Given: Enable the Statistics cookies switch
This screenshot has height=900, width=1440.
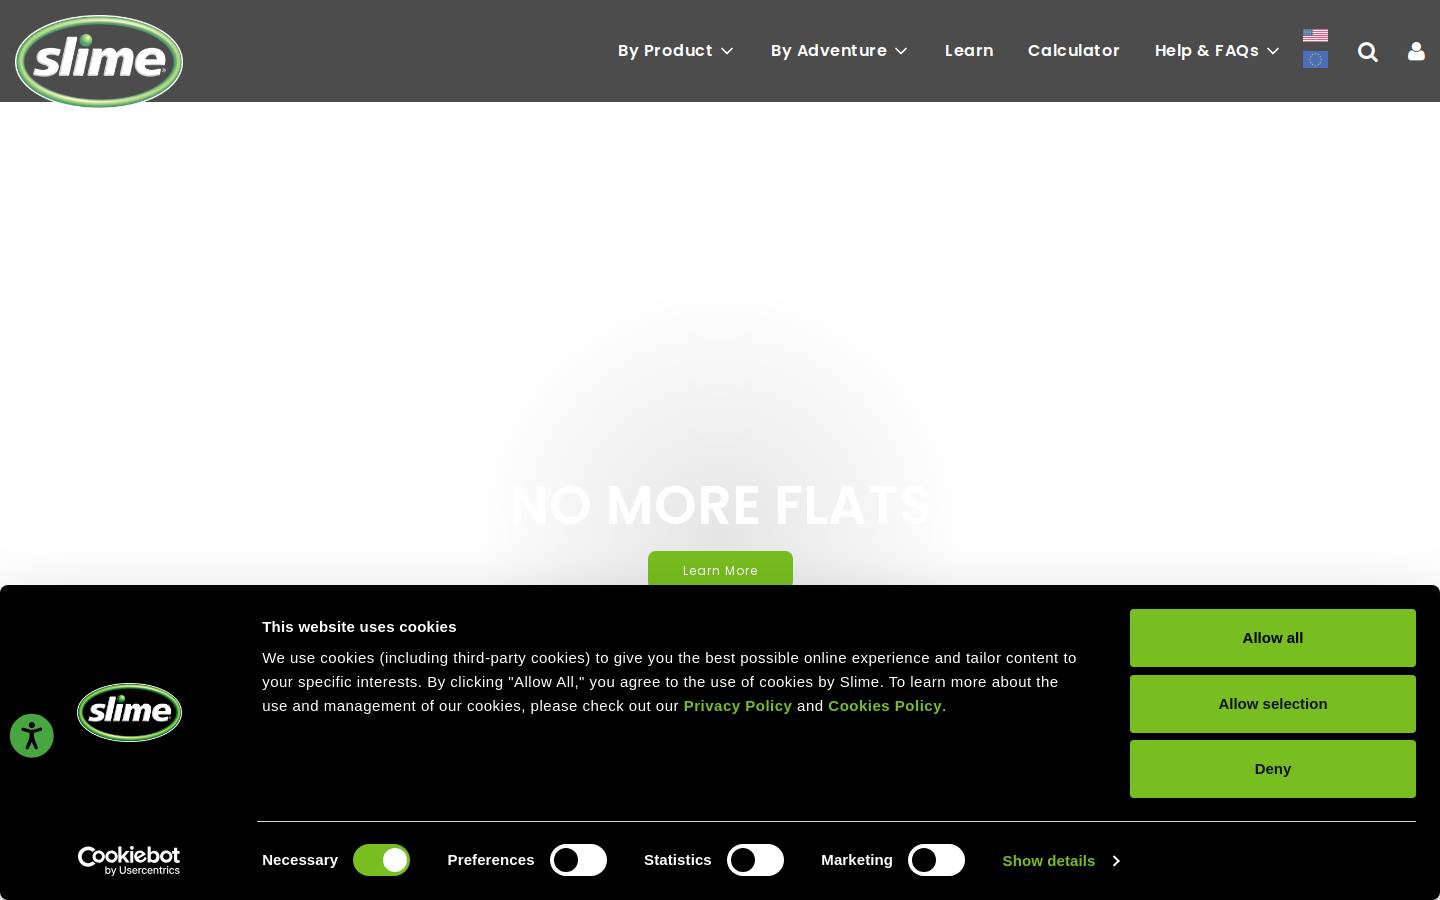Looking at the screenshot, I should click(755, 860).
